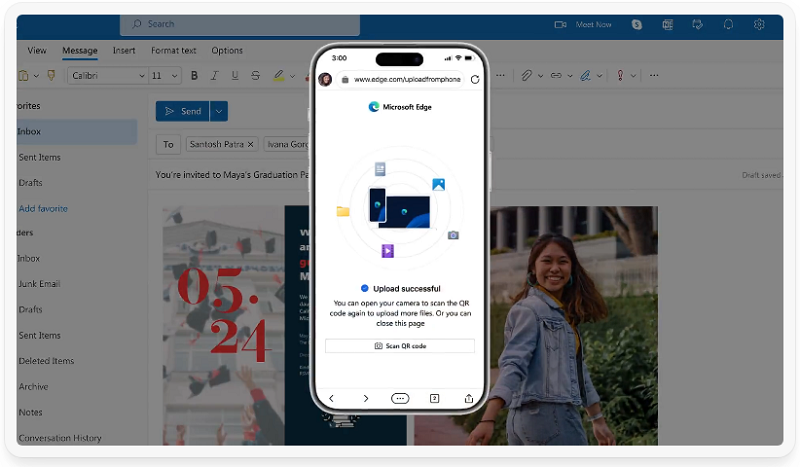Apply italic formatting from the ribbon
This screenshot has height=467, width=800.
tap(213, 75)
